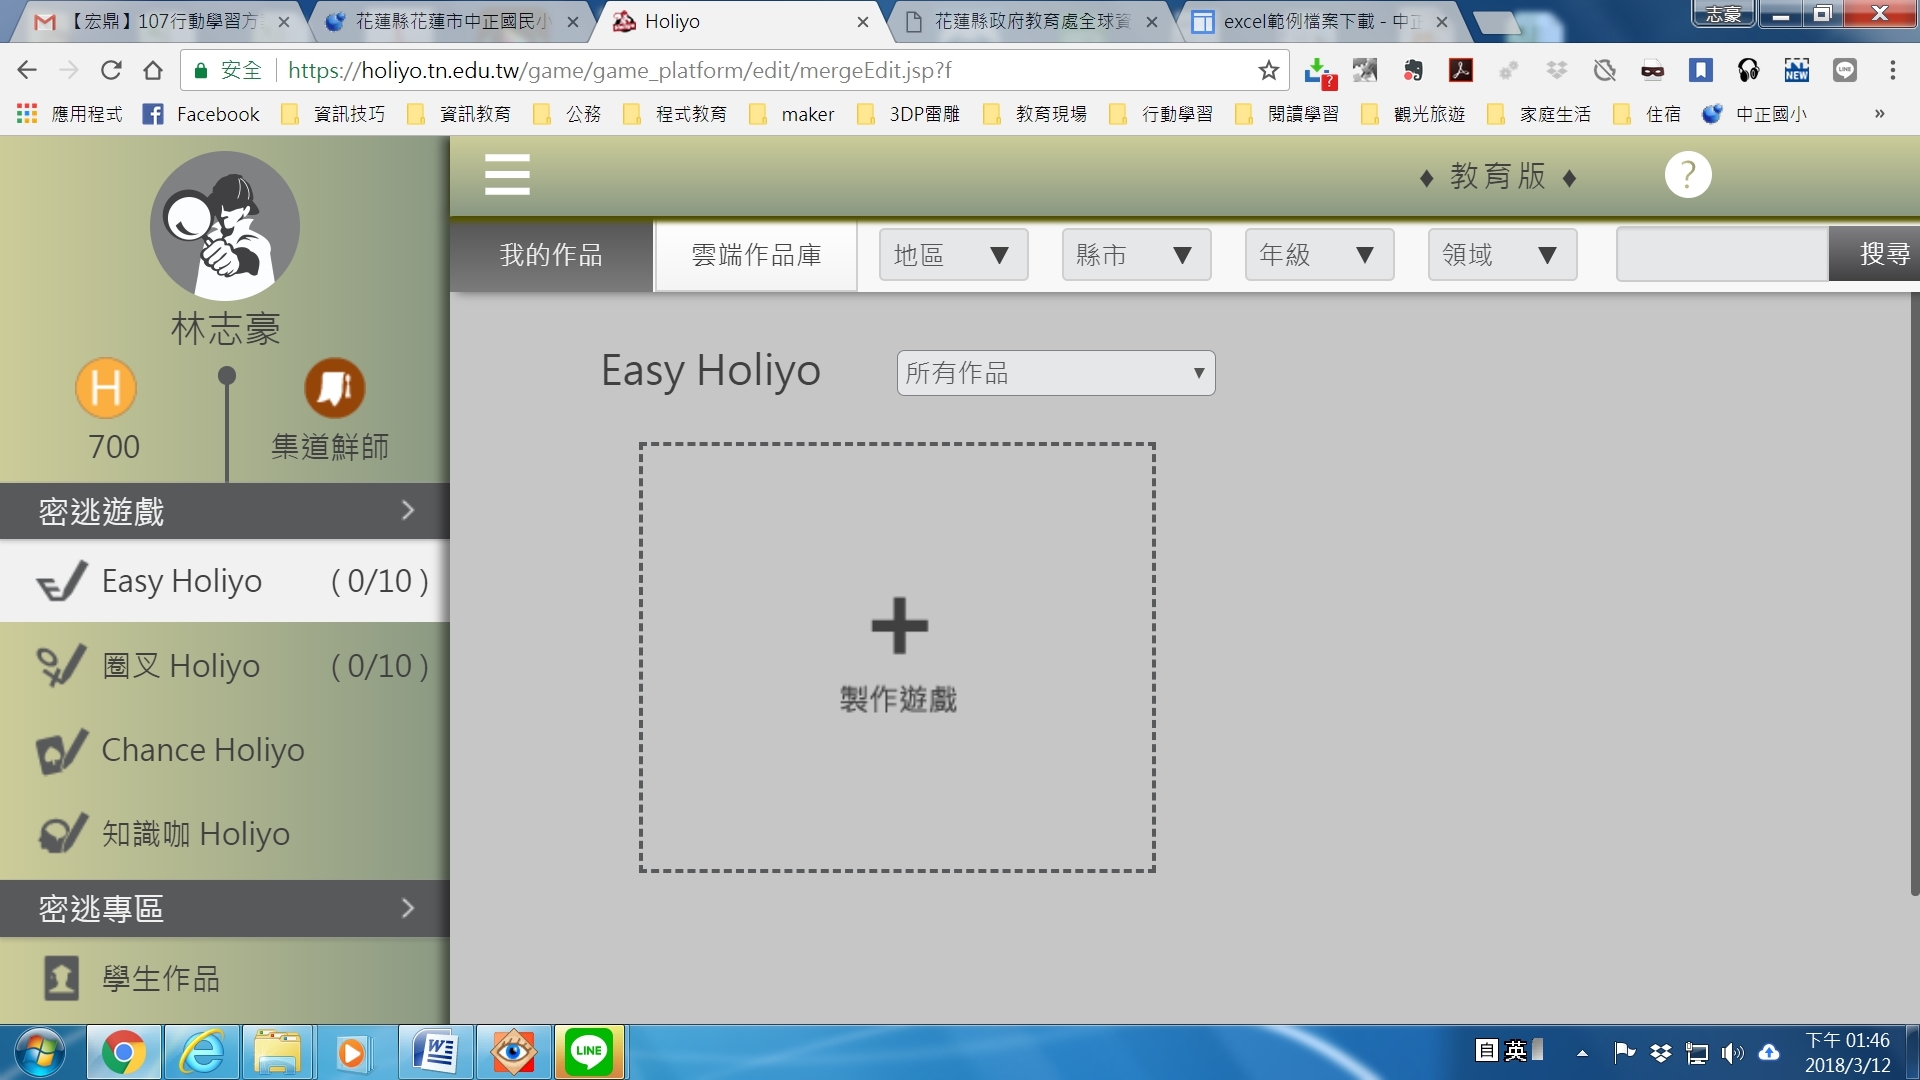1920x1080 pixels.
Task: Open the 縣市 city dropdown
Action: click(1136, 255)
